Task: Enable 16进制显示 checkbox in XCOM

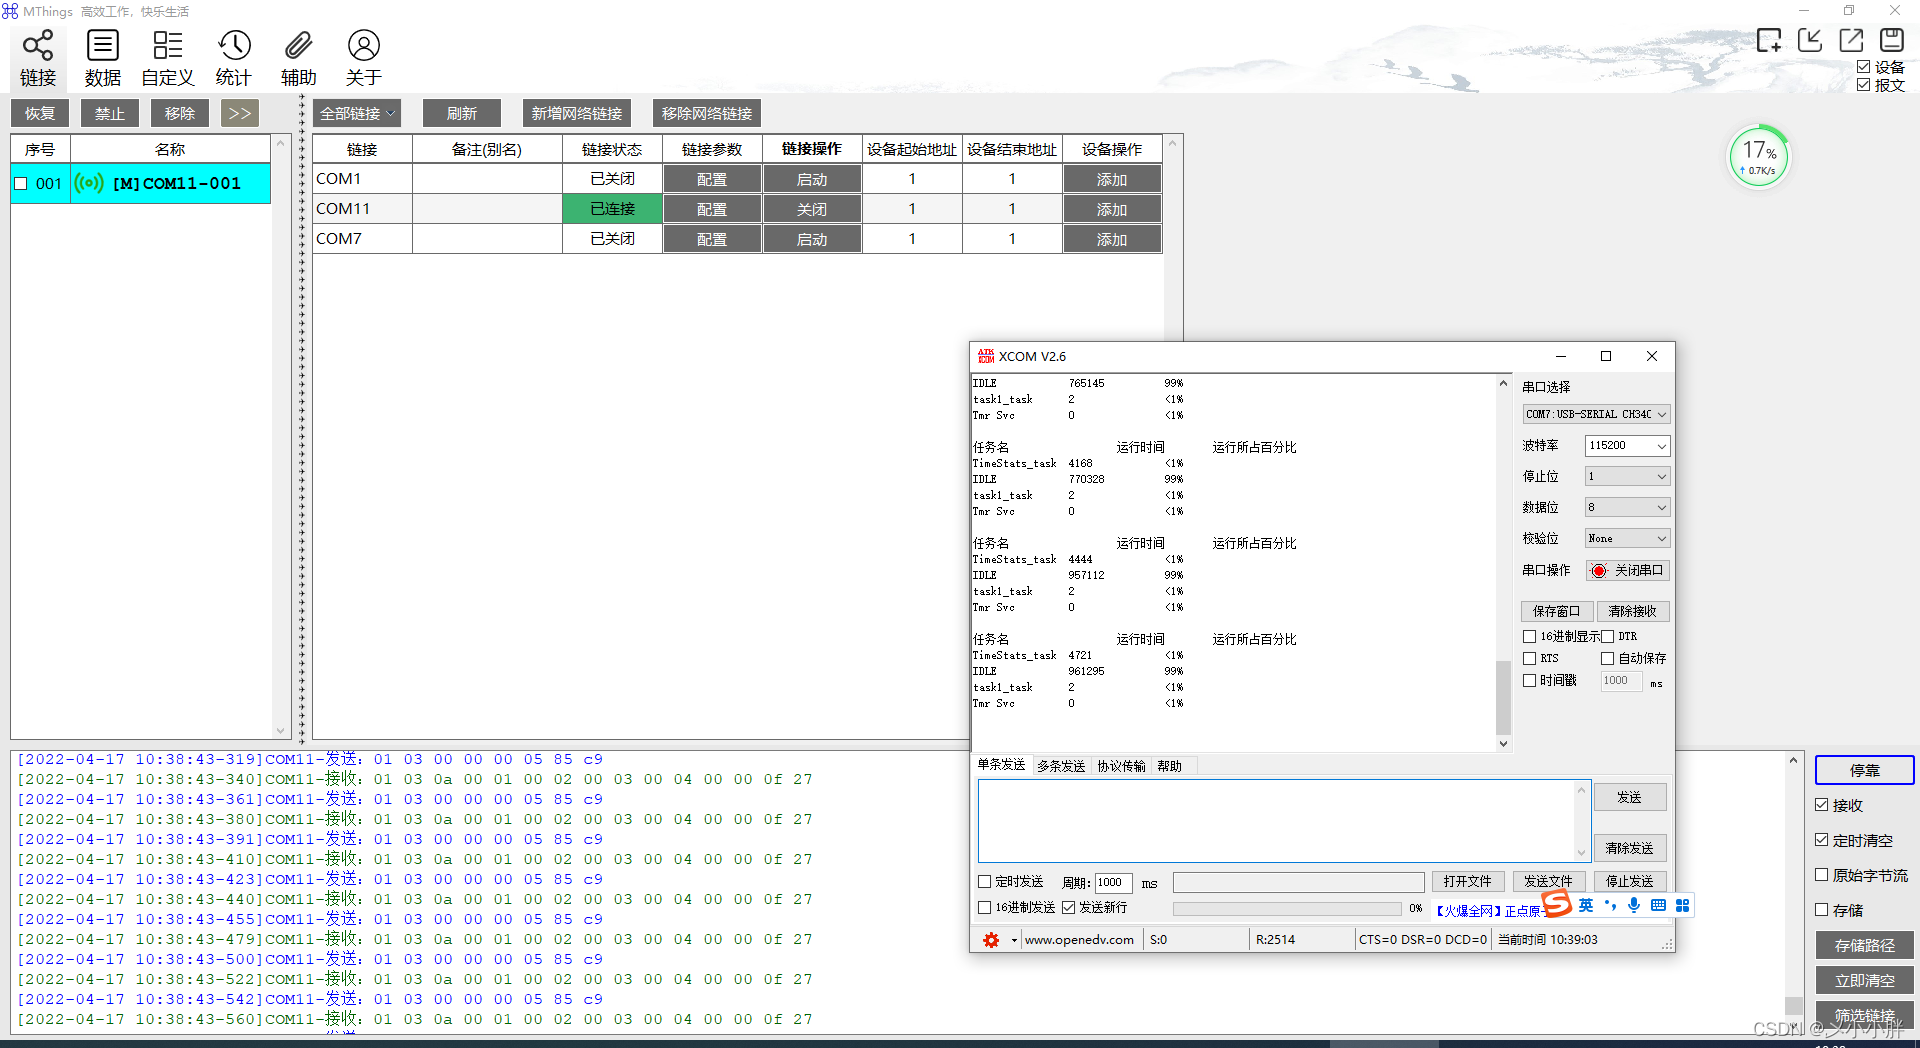Action: (x=1530, y=636)
